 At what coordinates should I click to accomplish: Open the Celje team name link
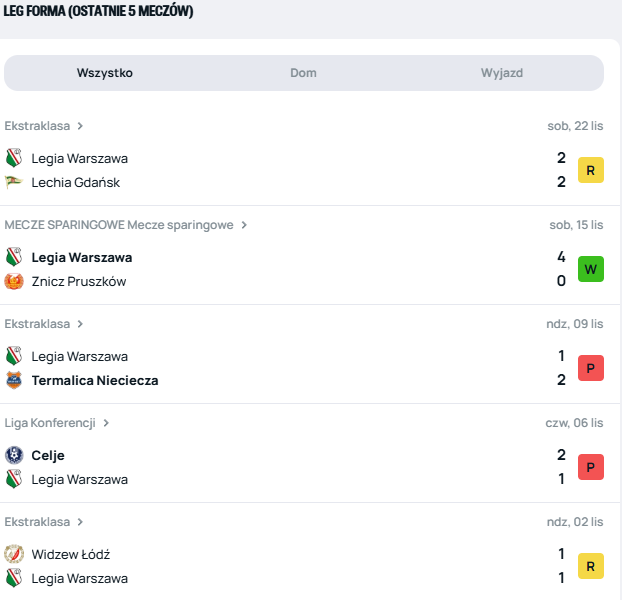click(48, 455)
